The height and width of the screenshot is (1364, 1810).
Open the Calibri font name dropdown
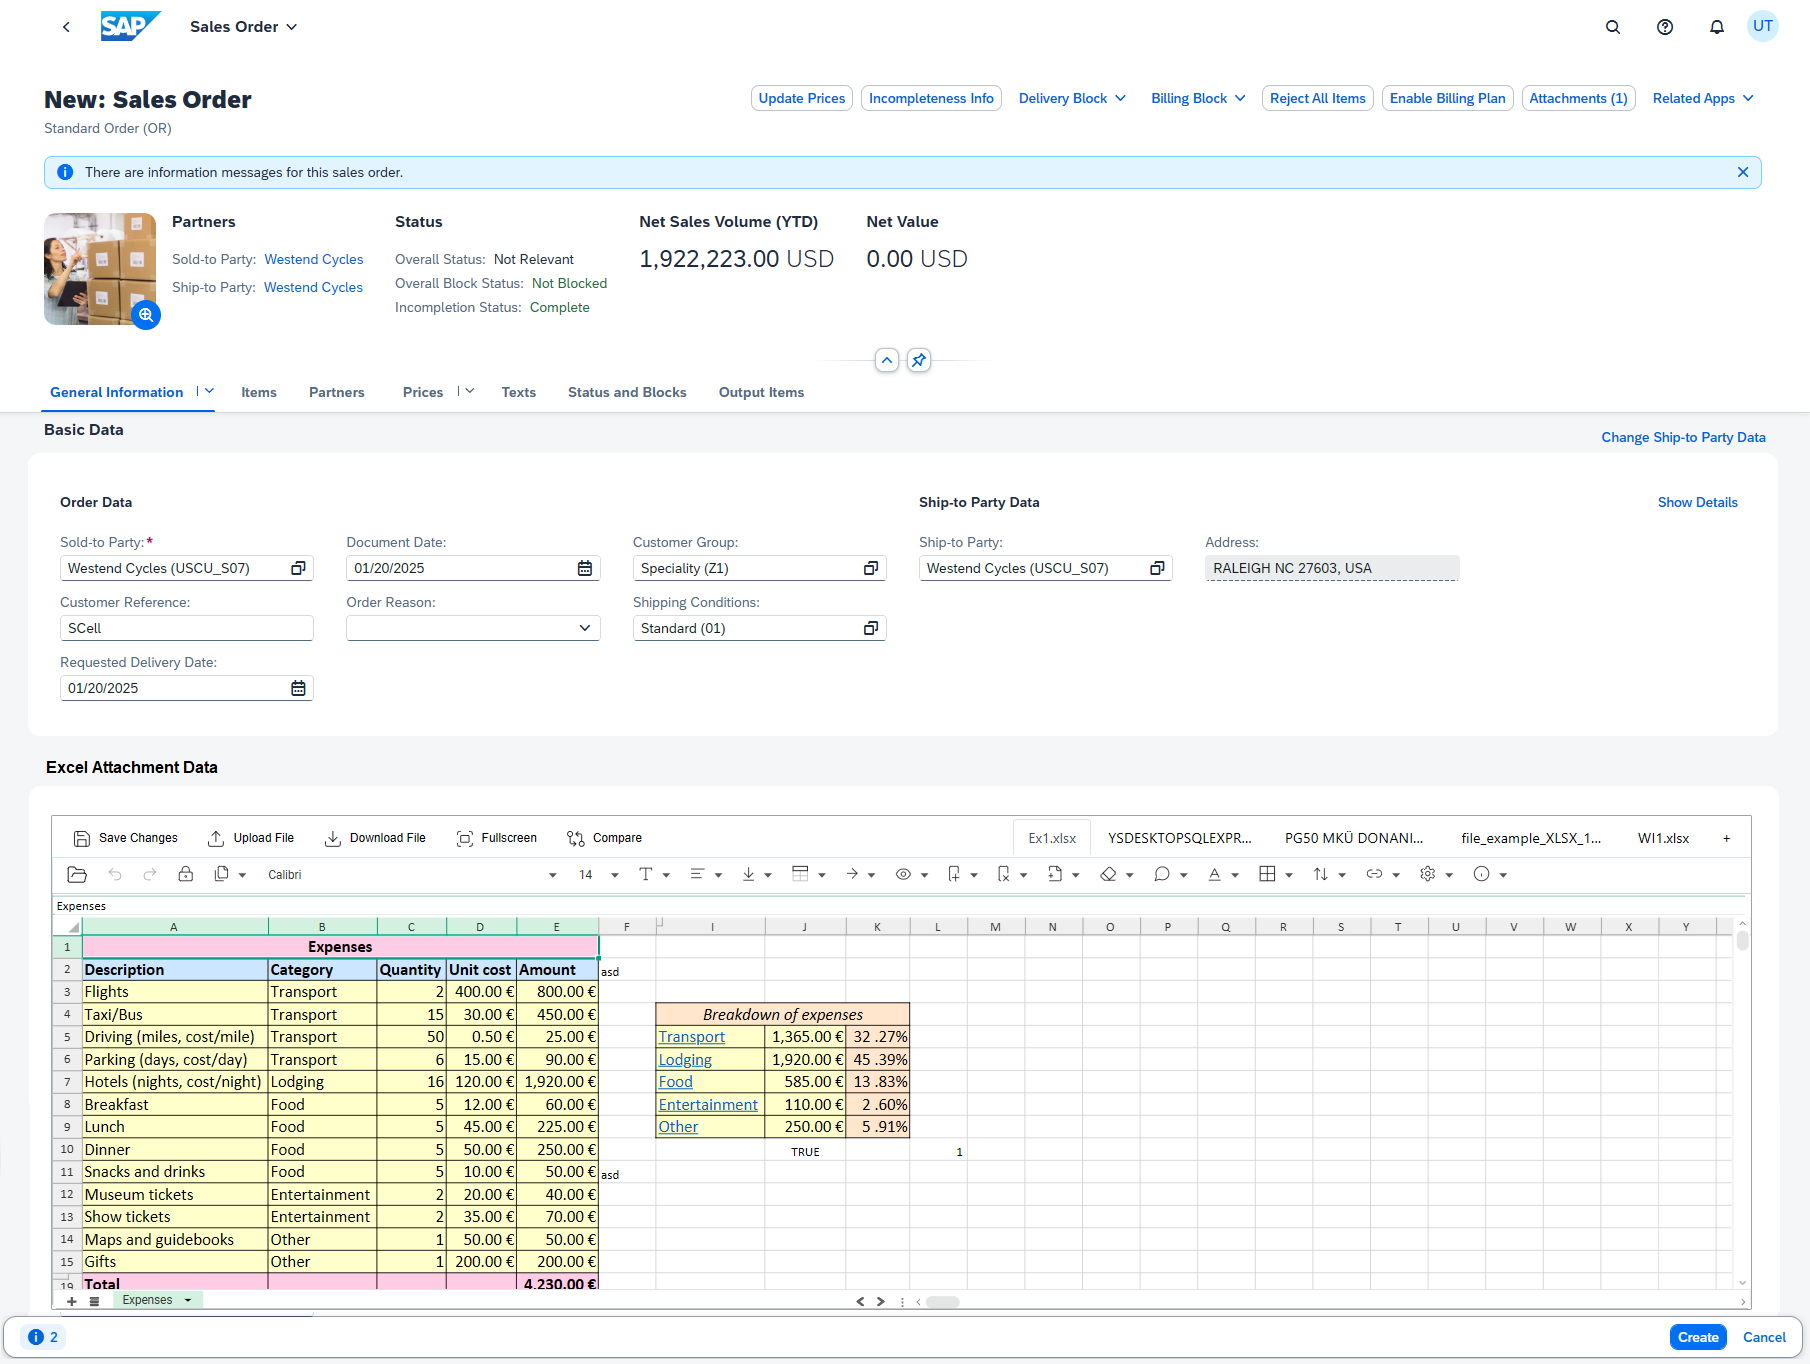(552, 875)
